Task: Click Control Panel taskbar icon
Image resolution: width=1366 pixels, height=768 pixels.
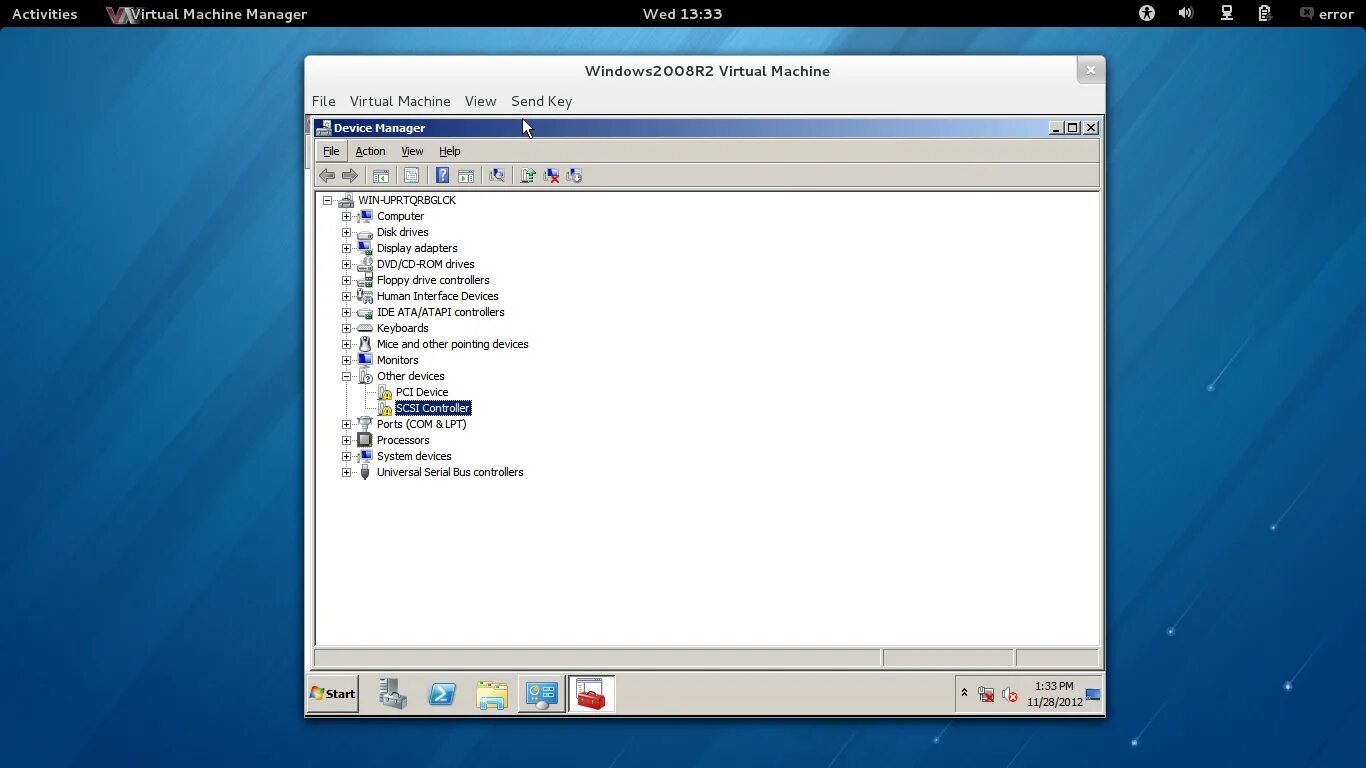Action: pyautogui.click(x=541, y=694)
